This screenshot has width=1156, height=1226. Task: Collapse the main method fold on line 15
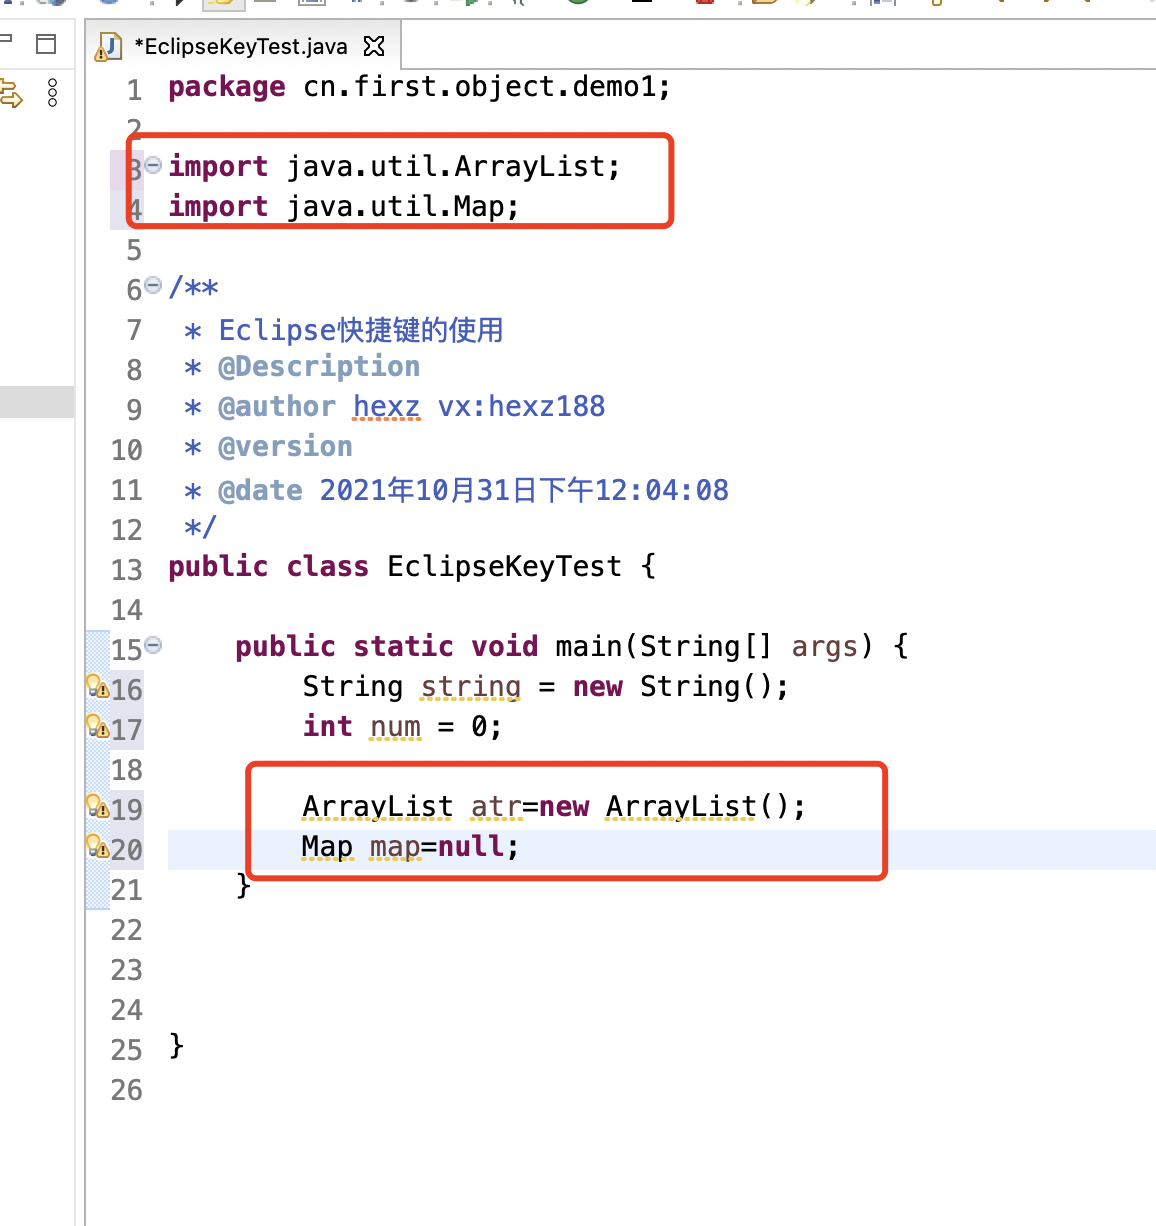point(153,645)
